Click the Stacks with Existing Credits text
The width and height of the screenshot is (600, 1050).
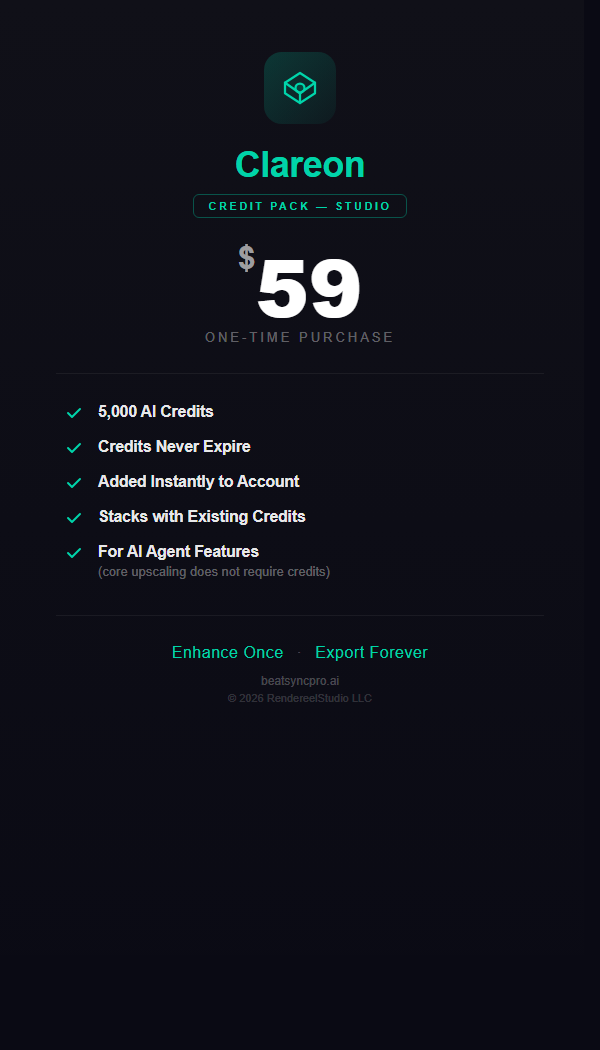pyautogui.click(x=202, y=517)
